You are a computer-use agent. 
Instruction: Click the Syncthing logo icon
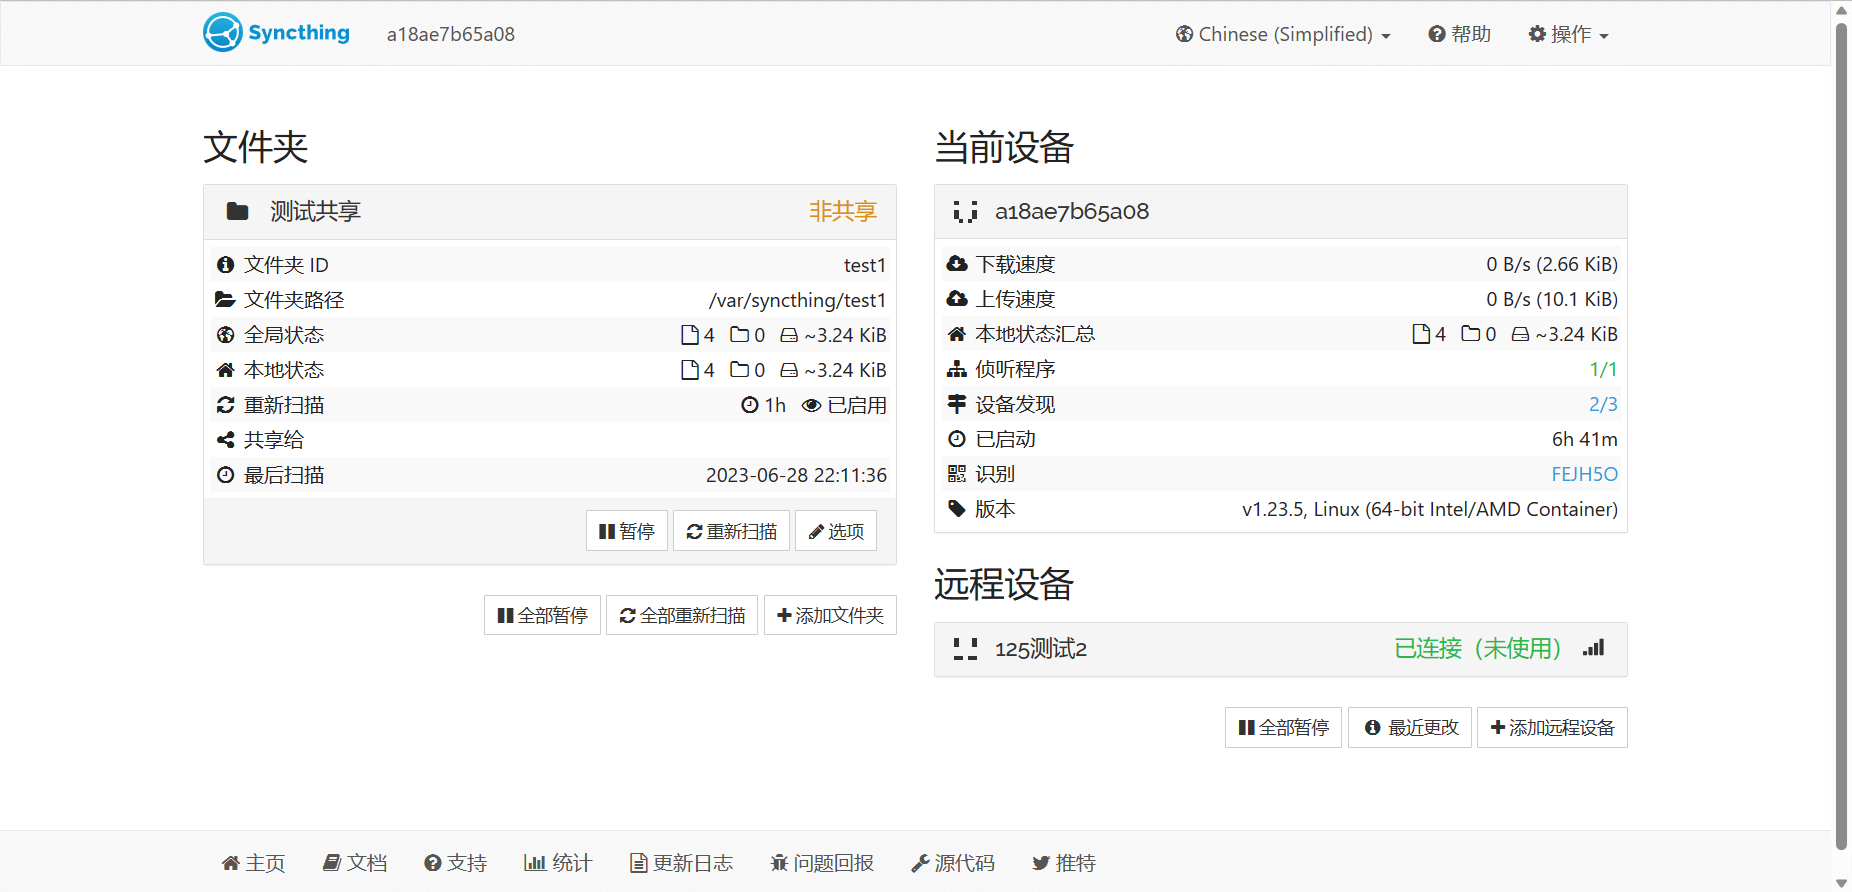tap(223, 32)
